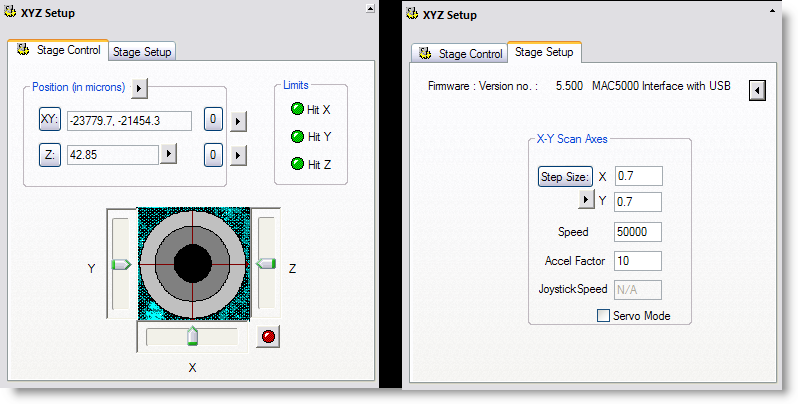Click the green Hit Z limit indicator
This screenshot has height=404, width=798.
[297, 163]
